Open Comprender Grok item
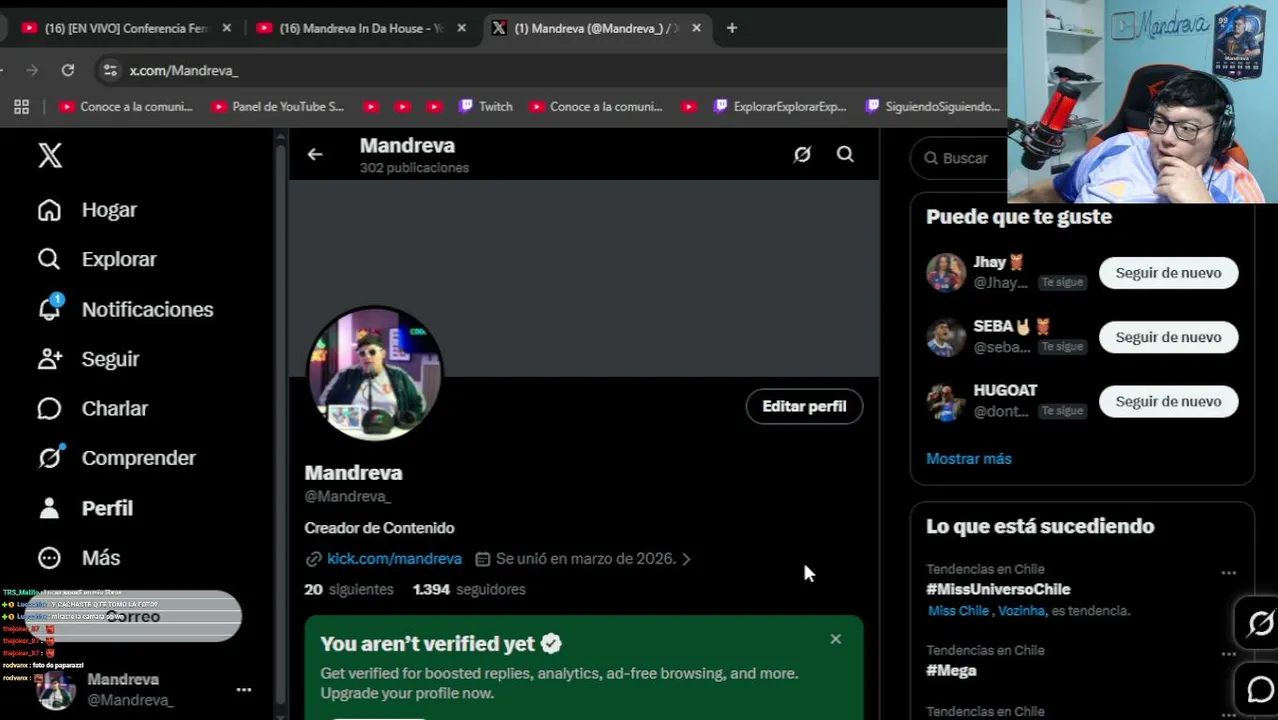 (x=116, y=458)
